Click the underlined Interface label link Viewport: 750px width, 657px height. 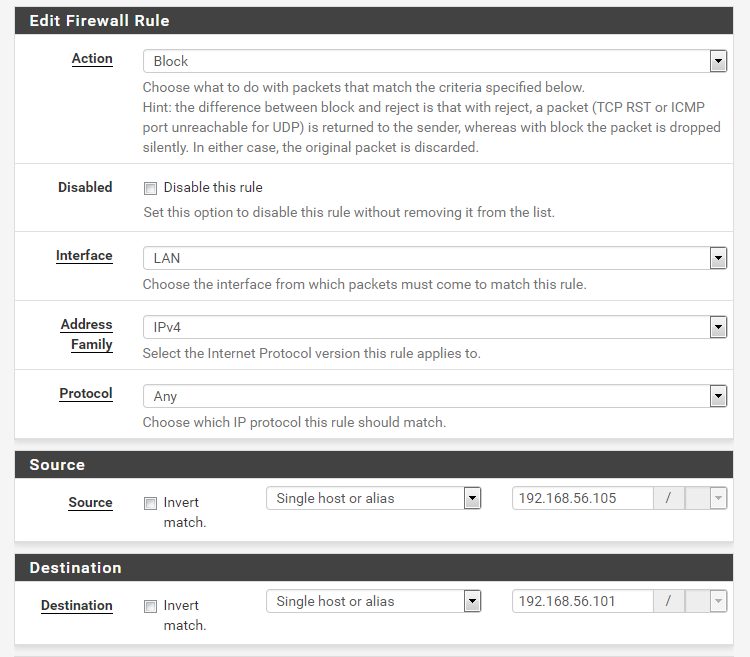point(84,256)
